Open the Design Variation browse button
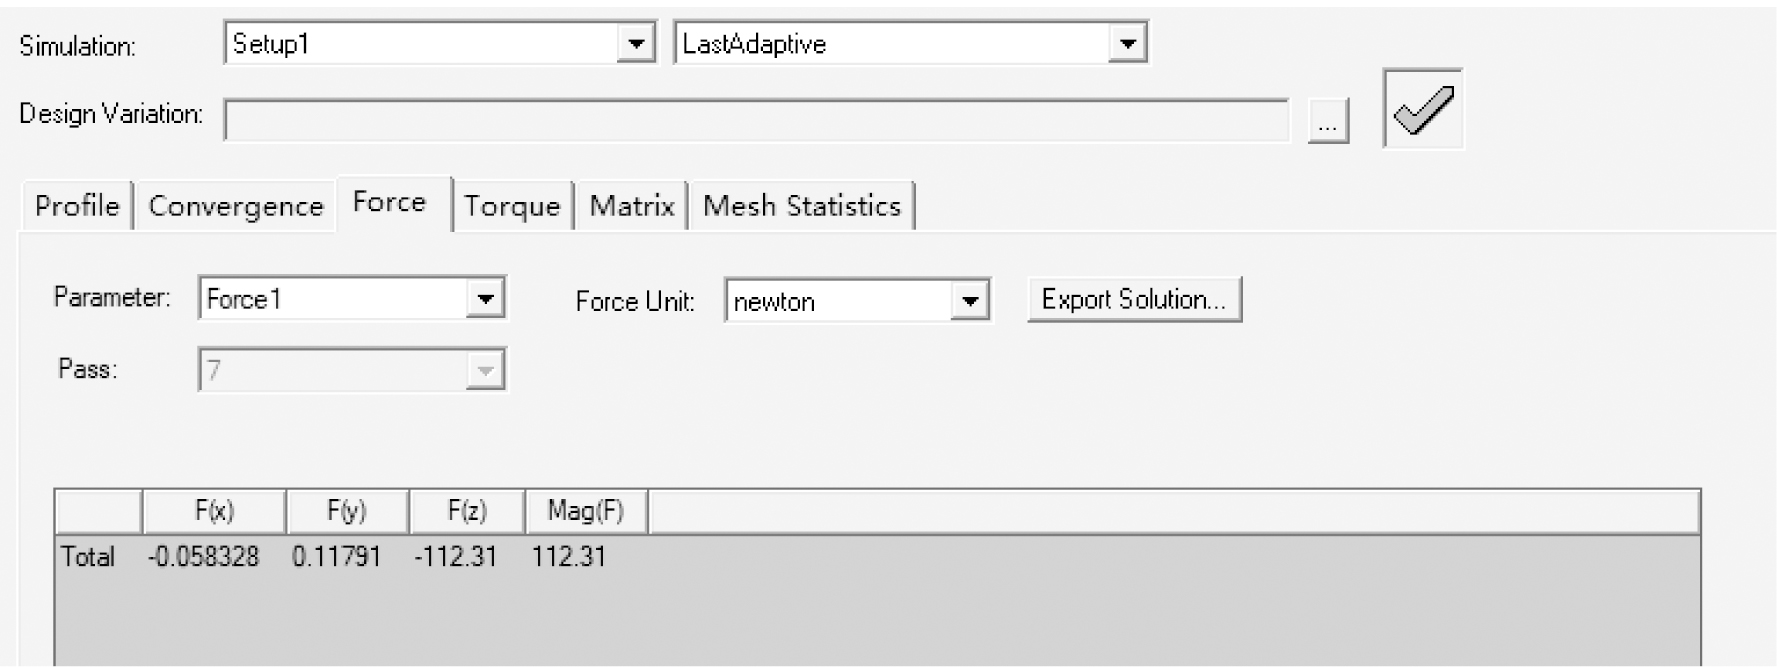Image resolution: width=1777 pixels, height=667 pixels. [1328, 123]
